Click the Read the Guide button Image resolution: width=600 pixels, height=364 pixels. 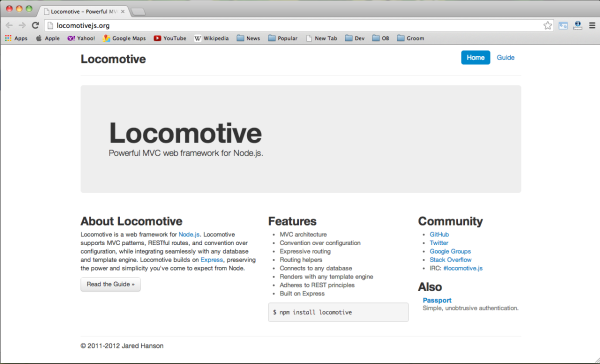[111, 284]
